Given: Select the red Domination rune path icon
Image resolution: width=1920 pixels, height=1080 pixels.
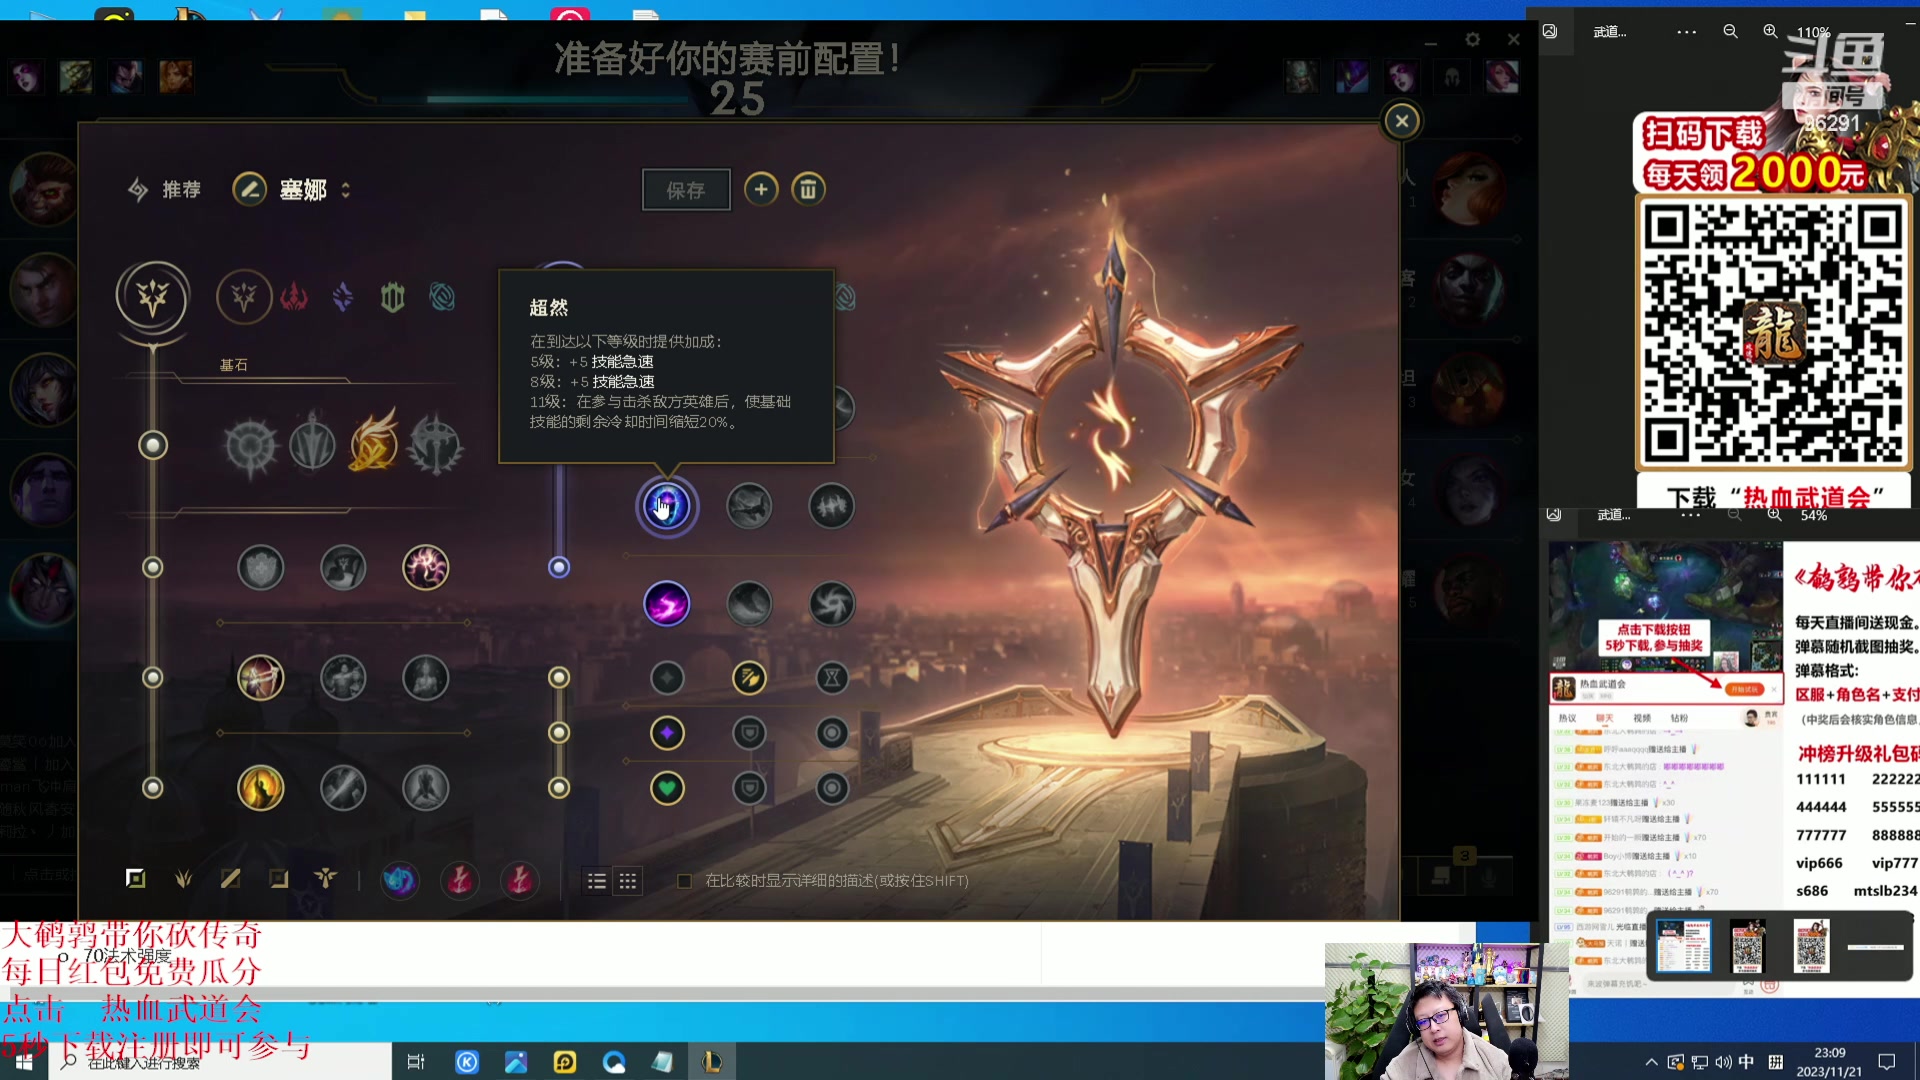Looking at the screenshot, I should (x=294, y=297).
